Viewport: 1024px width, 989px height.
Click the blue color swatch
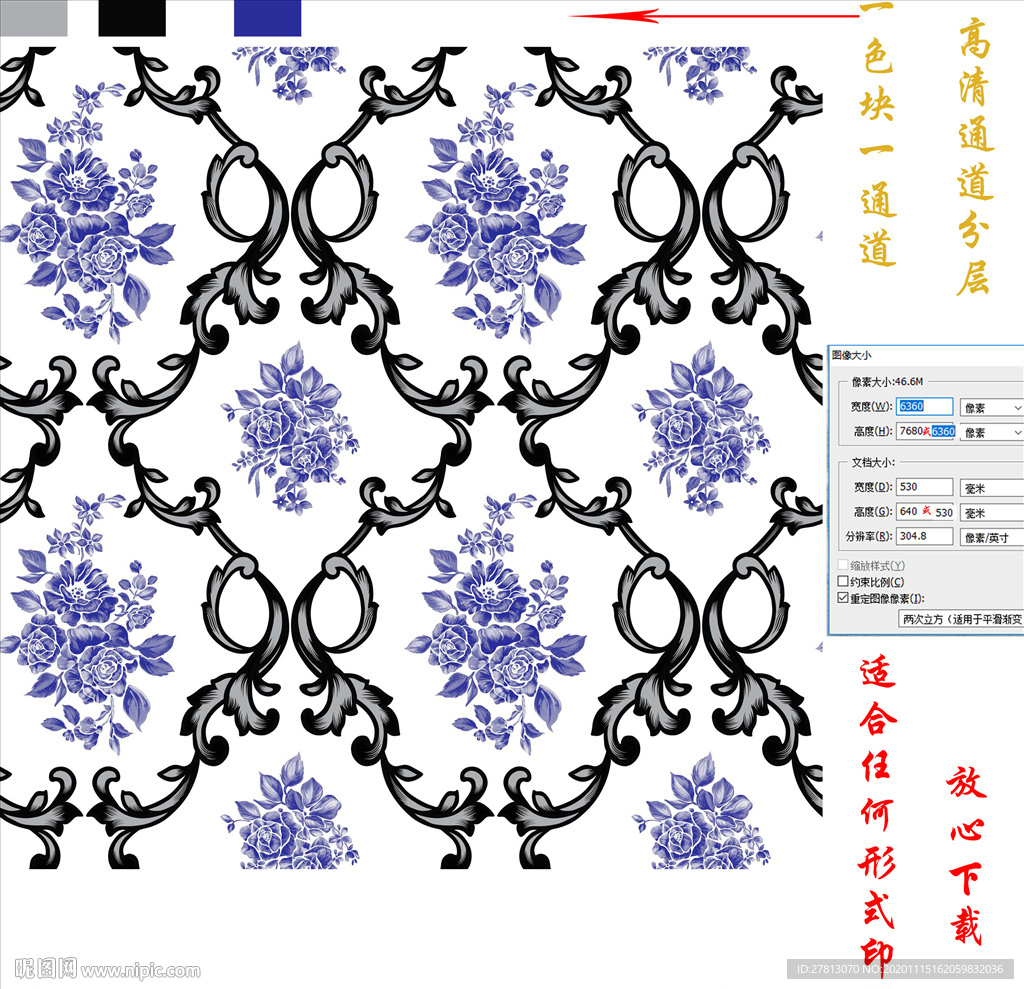pyautogui.click(x=267, y=18)
